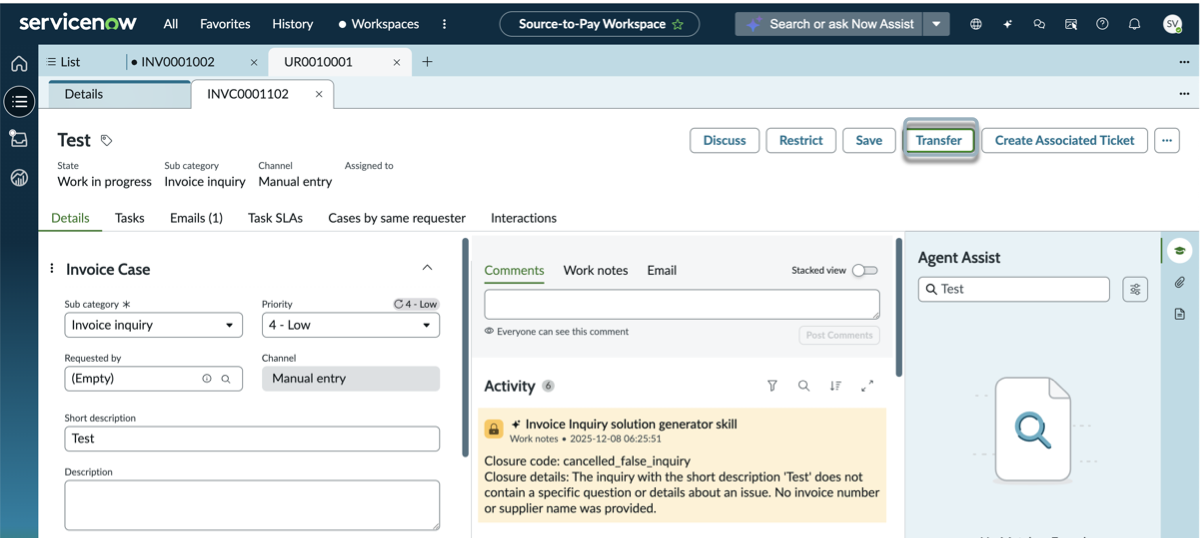Go to Home in the left sidebar
This screenshot has height=538, width=1200.
pyautogui.click(x=19, y=64)
